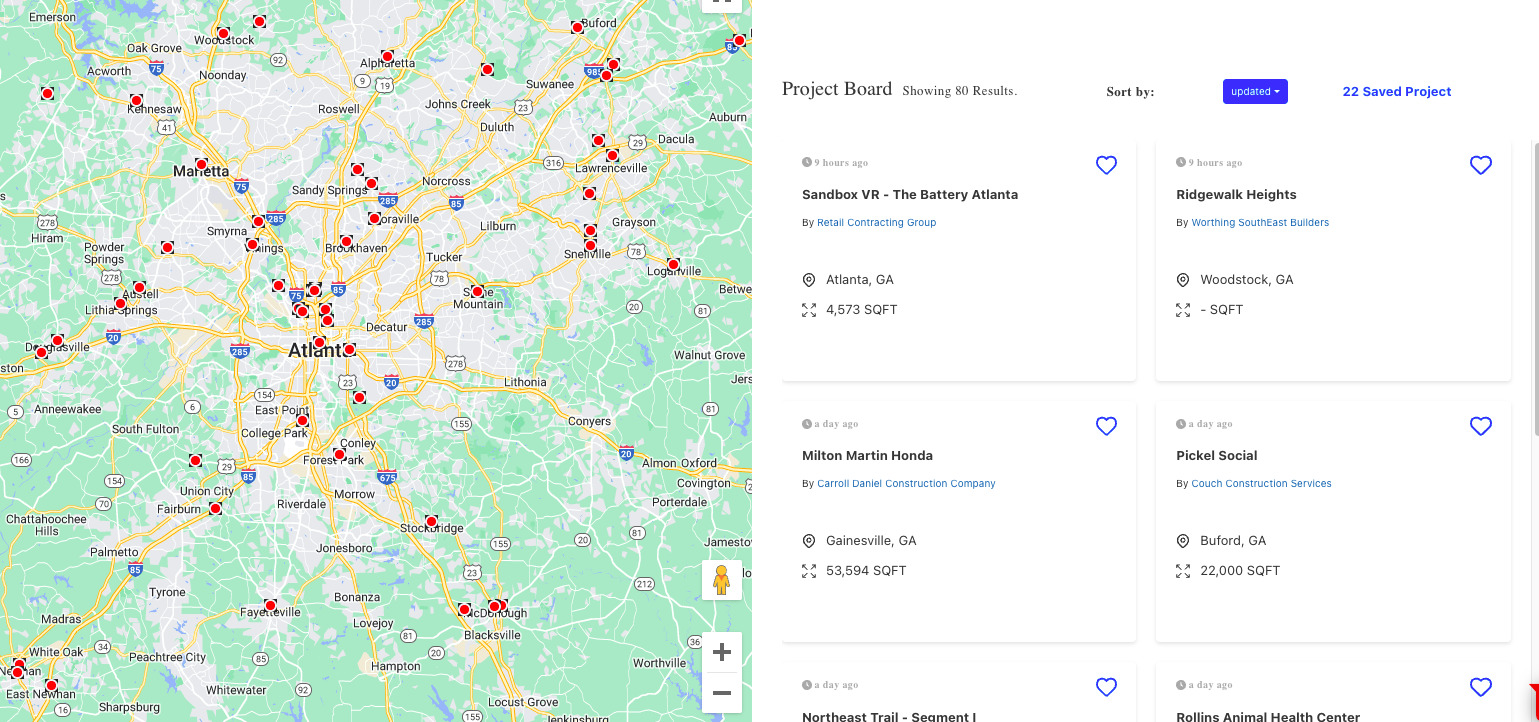The image size is (1539, 722).
Task: Visit Worthing SouthEast Builders page
Action: [x=1260, y=223]
